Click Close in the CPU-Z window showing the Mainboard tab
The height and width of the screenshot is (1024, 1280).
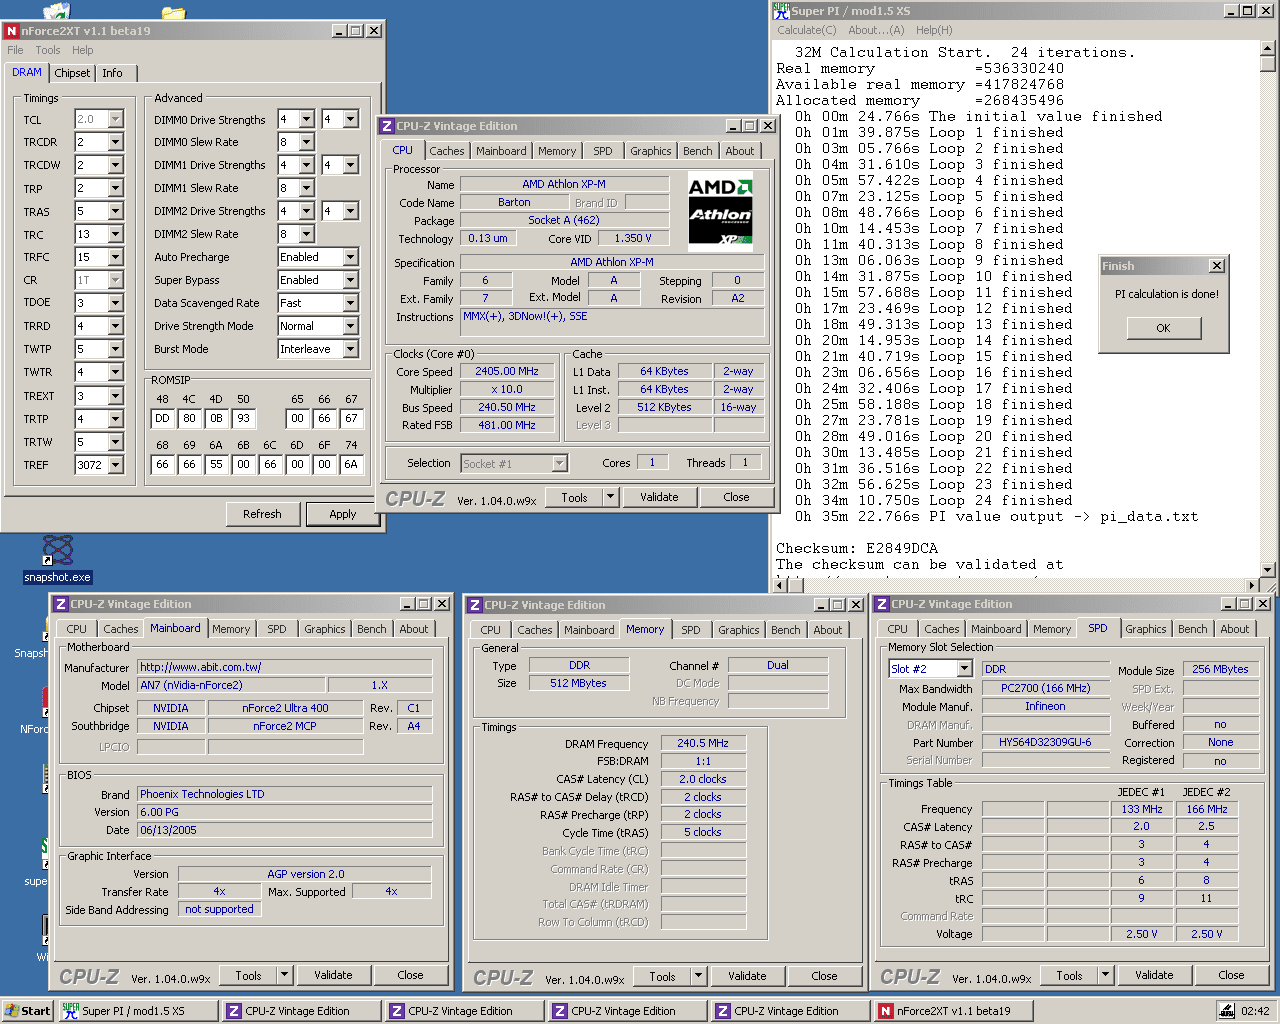(x=410, y=975)
